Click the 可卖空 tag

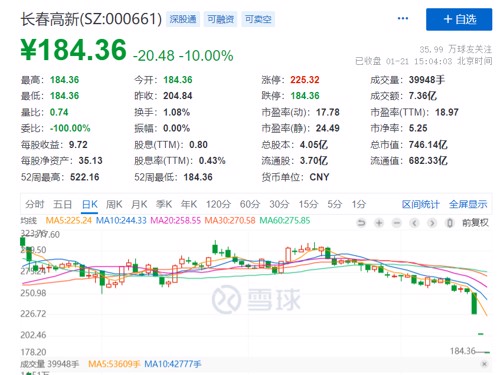[x=258, y=19]
